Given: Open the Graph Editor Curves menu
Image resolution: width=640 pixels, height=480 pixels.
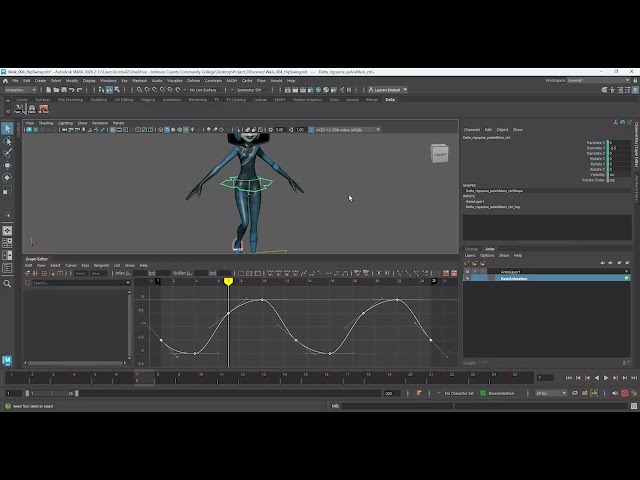Looking at the screenshot, I should 71,265.
